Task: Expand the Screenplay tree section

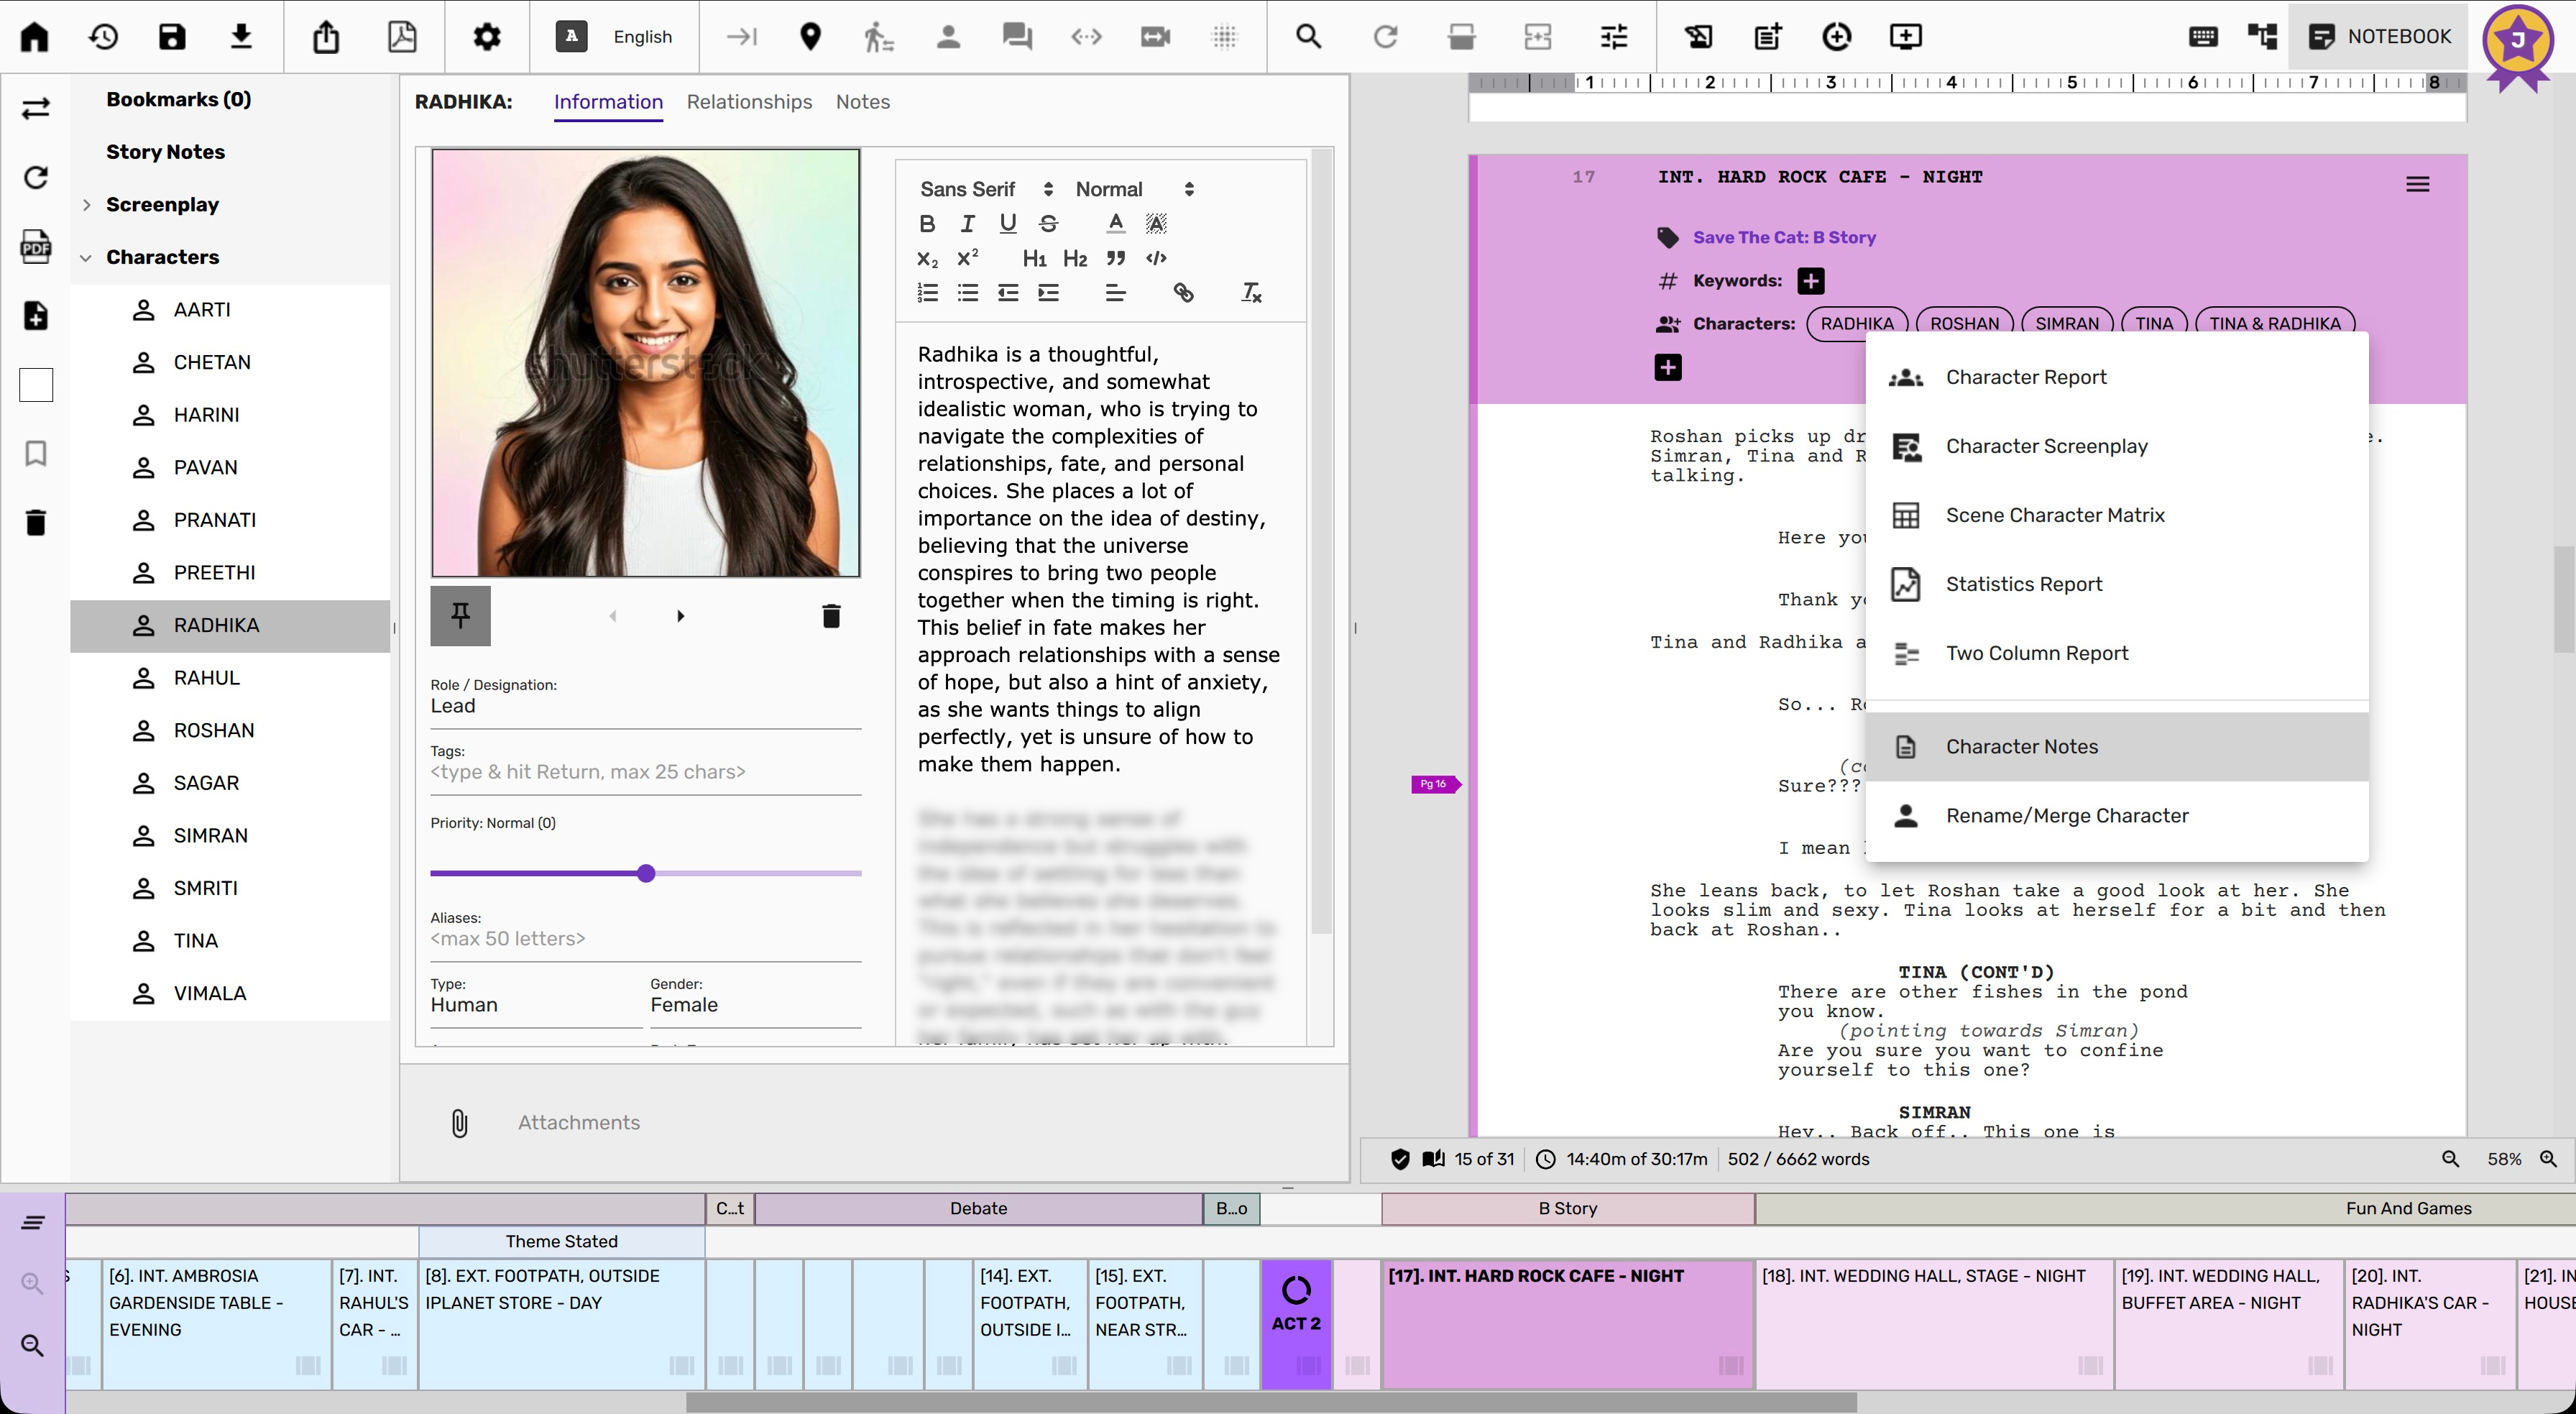Action: pyautogui.click(x=87, y=205)
